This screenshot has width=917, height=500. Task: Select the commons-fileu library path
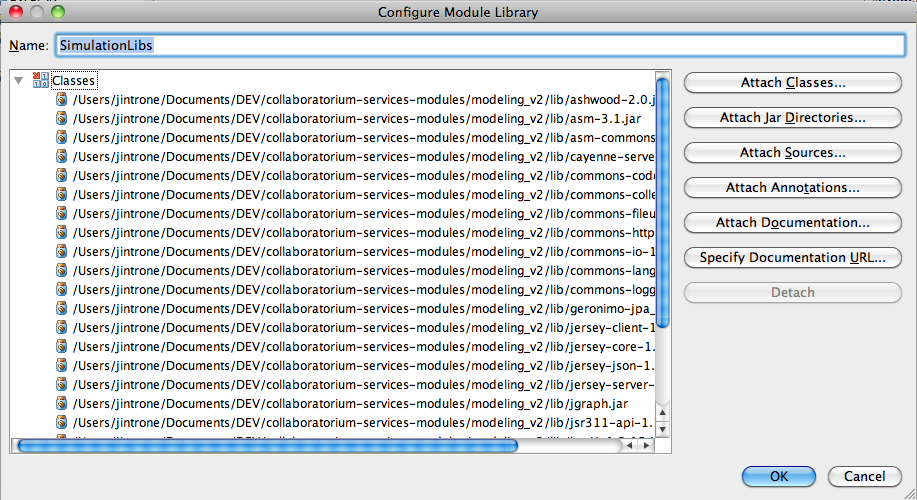(363, 213)
